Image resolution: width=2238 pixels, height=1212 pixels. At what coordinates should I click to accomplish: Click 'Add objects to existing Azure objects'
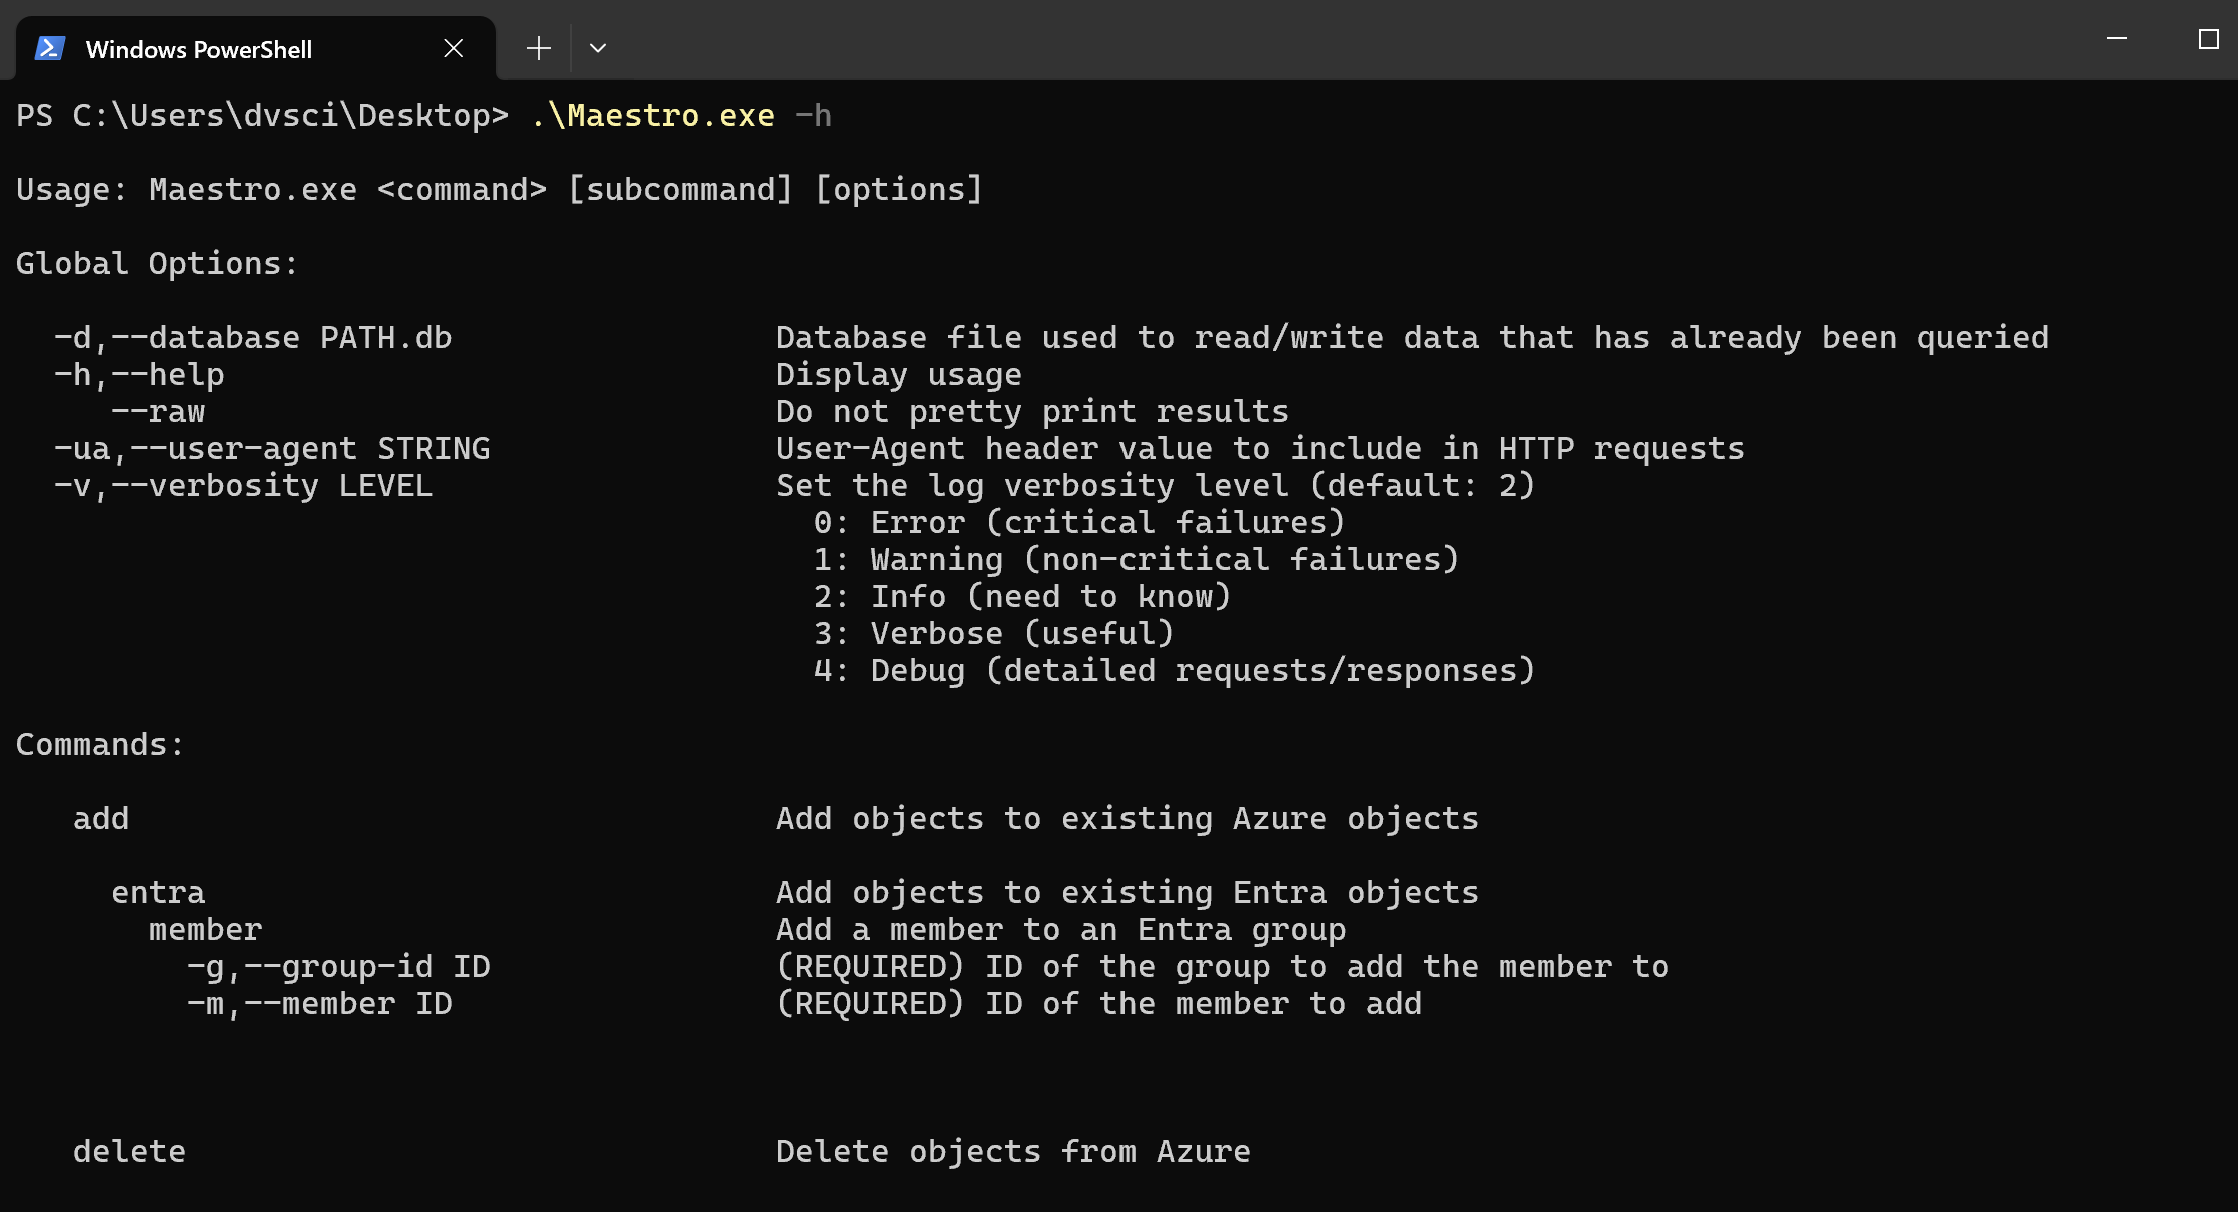click(1127, 819)
